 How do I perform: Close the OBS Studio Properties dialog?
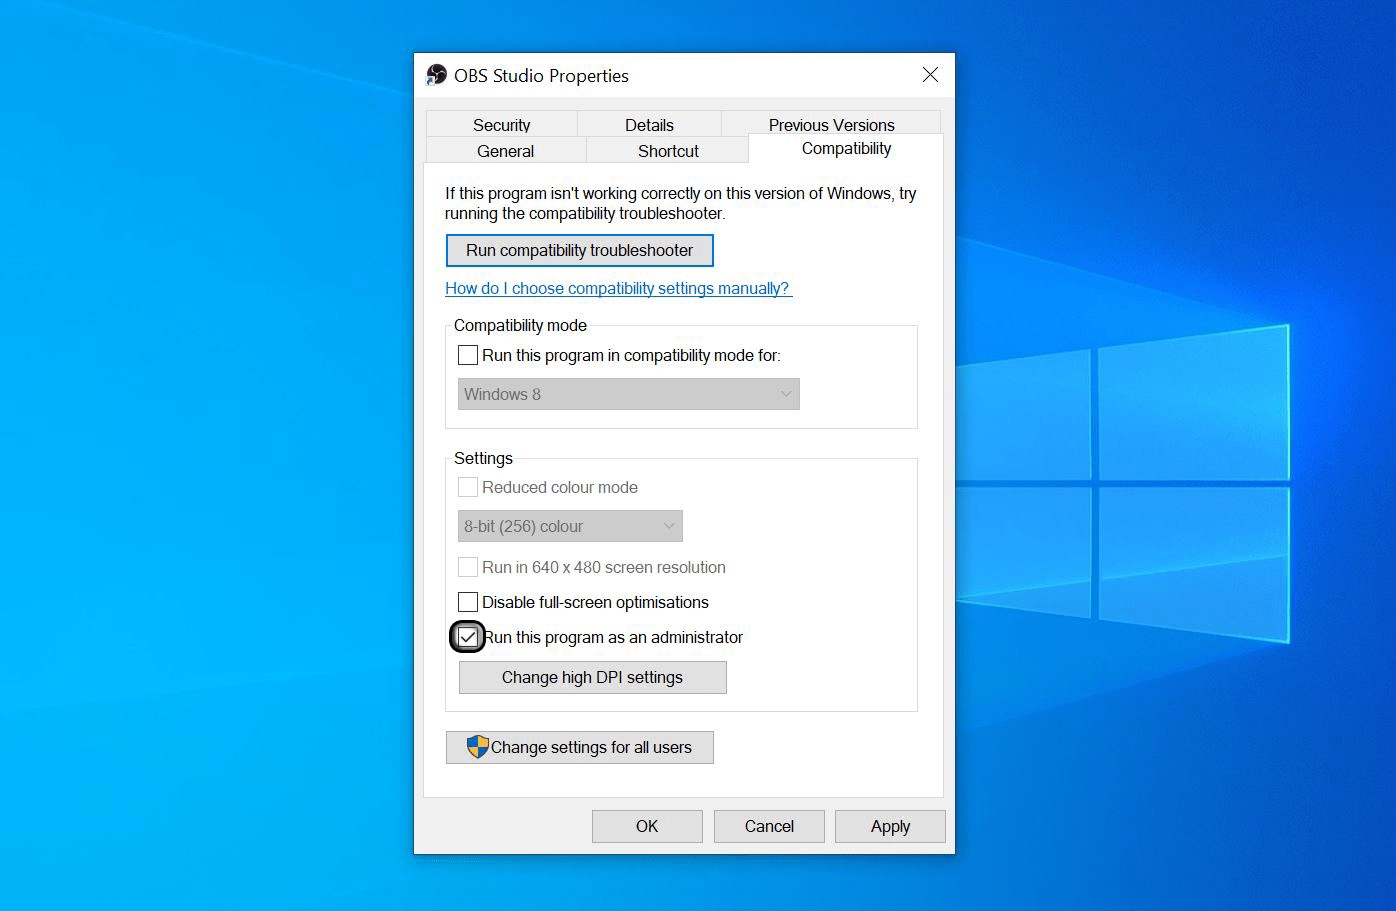[930, 75]
